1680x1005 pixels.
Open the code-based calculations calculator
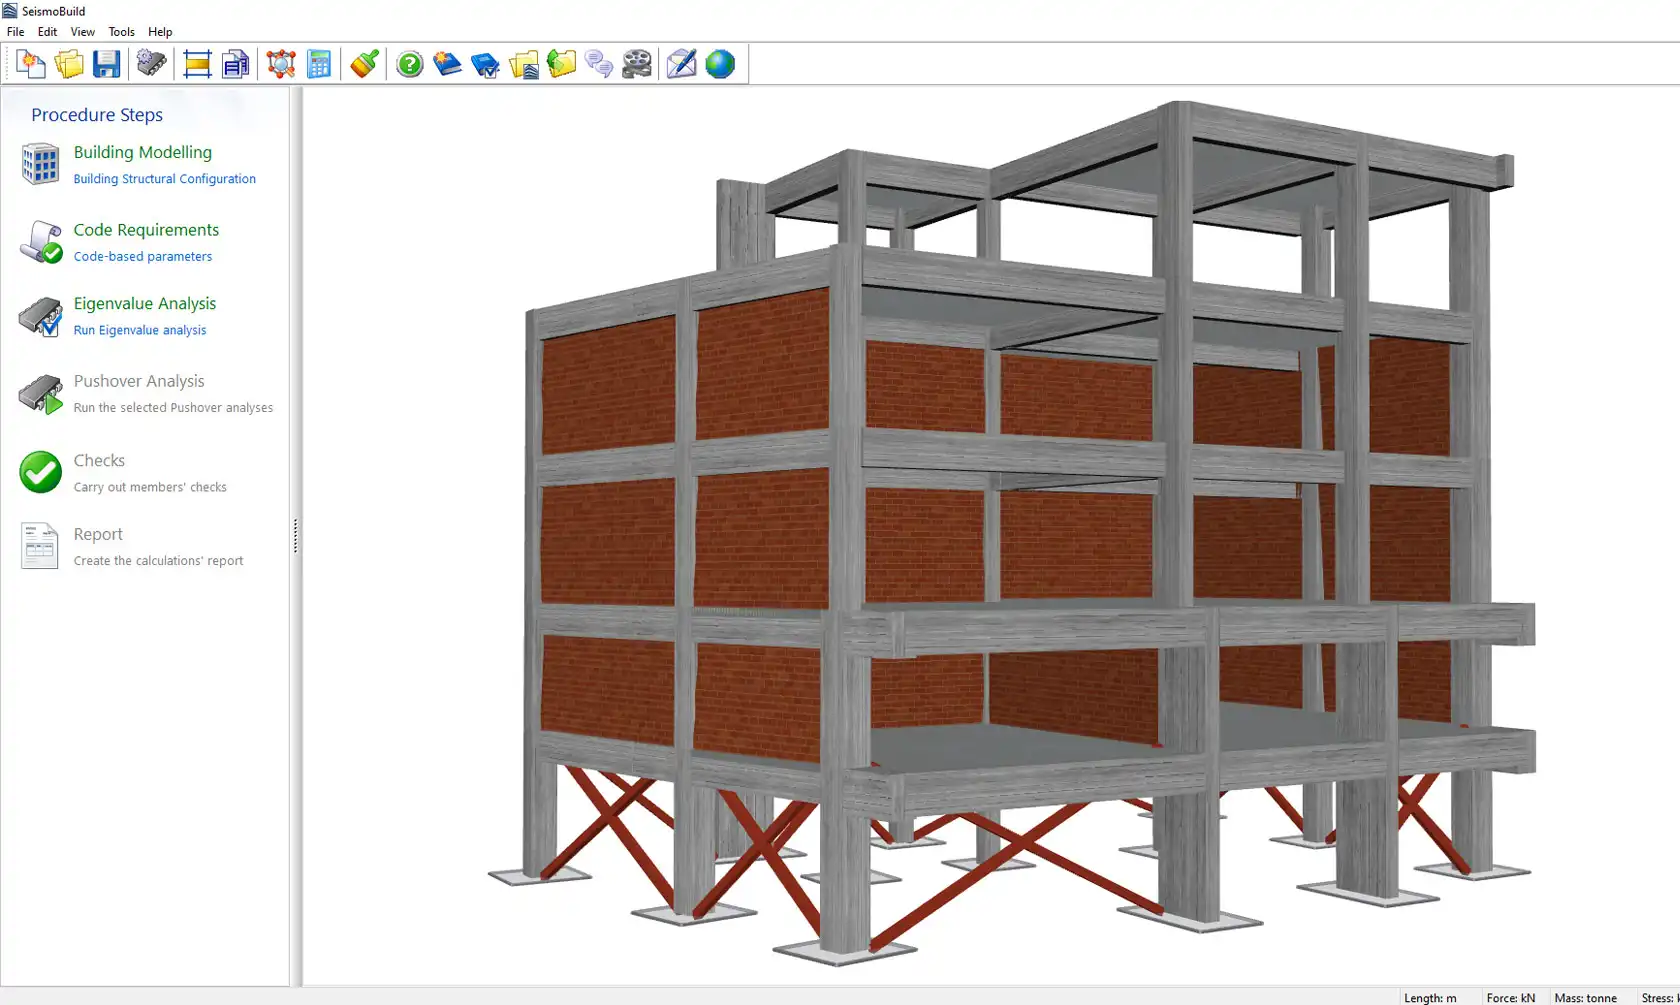(x=319, y=63)
